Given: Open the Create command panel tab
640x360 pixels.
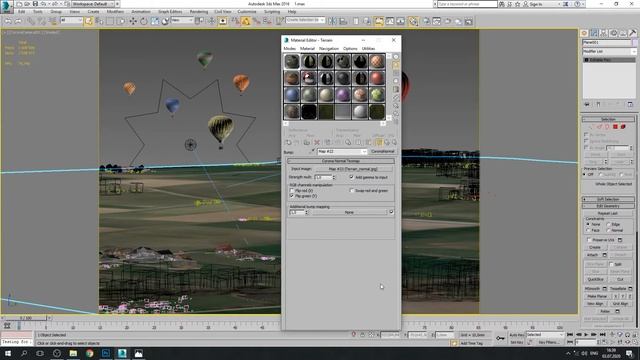Looking at the screenshot, I should 584,33.
